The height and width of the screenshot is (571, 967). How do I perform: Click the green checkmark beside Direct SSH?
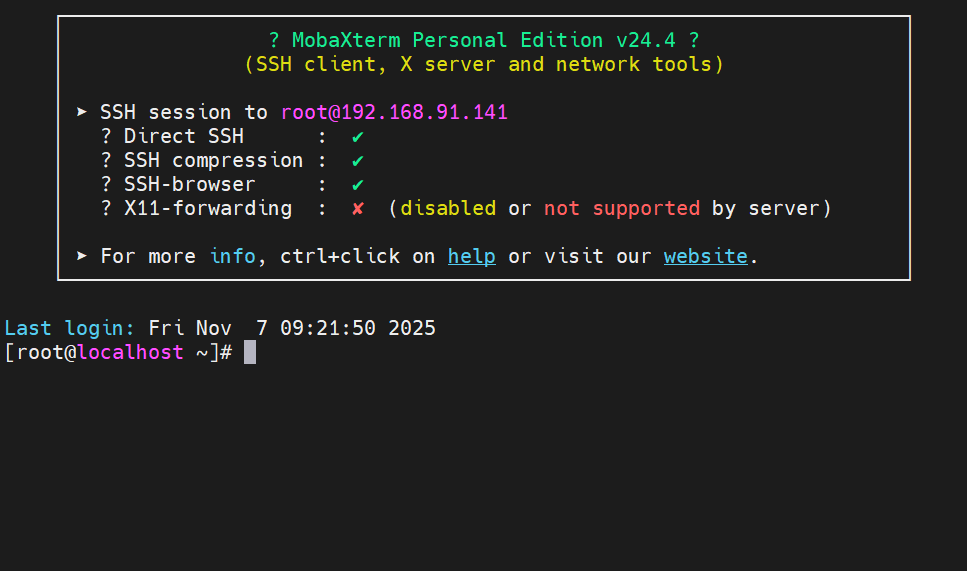pos(357,136)
